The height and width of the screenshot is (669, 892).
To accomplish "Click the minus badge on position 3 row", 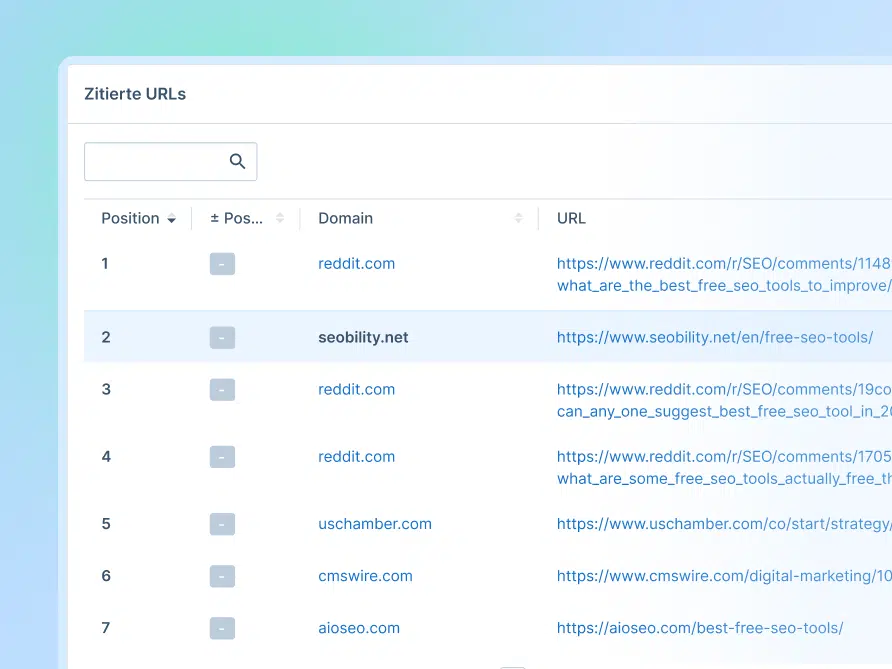I will coord(222,389).
